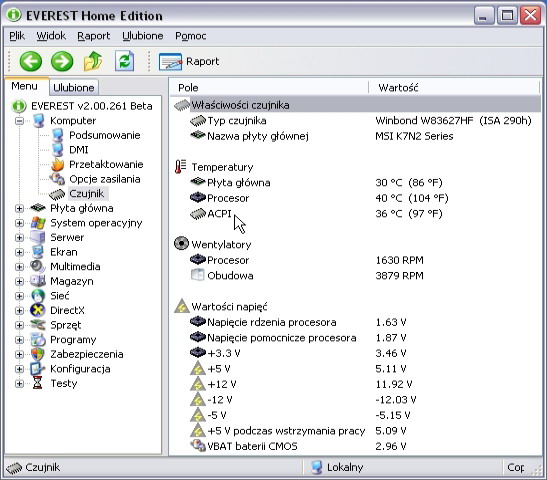This screenshot has height=480, width=547.
Task: Click the Magazyn drive icon
Action: [38, 281]
